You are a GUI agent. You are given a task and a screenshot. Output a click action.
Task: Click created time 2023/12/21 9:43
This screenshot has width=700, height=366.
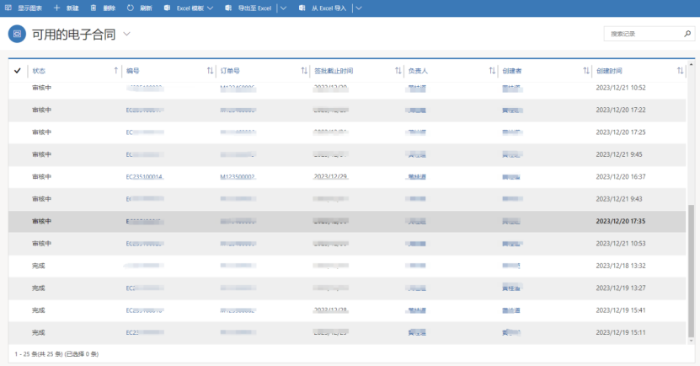pyautogui.click(x=619, y=199)
